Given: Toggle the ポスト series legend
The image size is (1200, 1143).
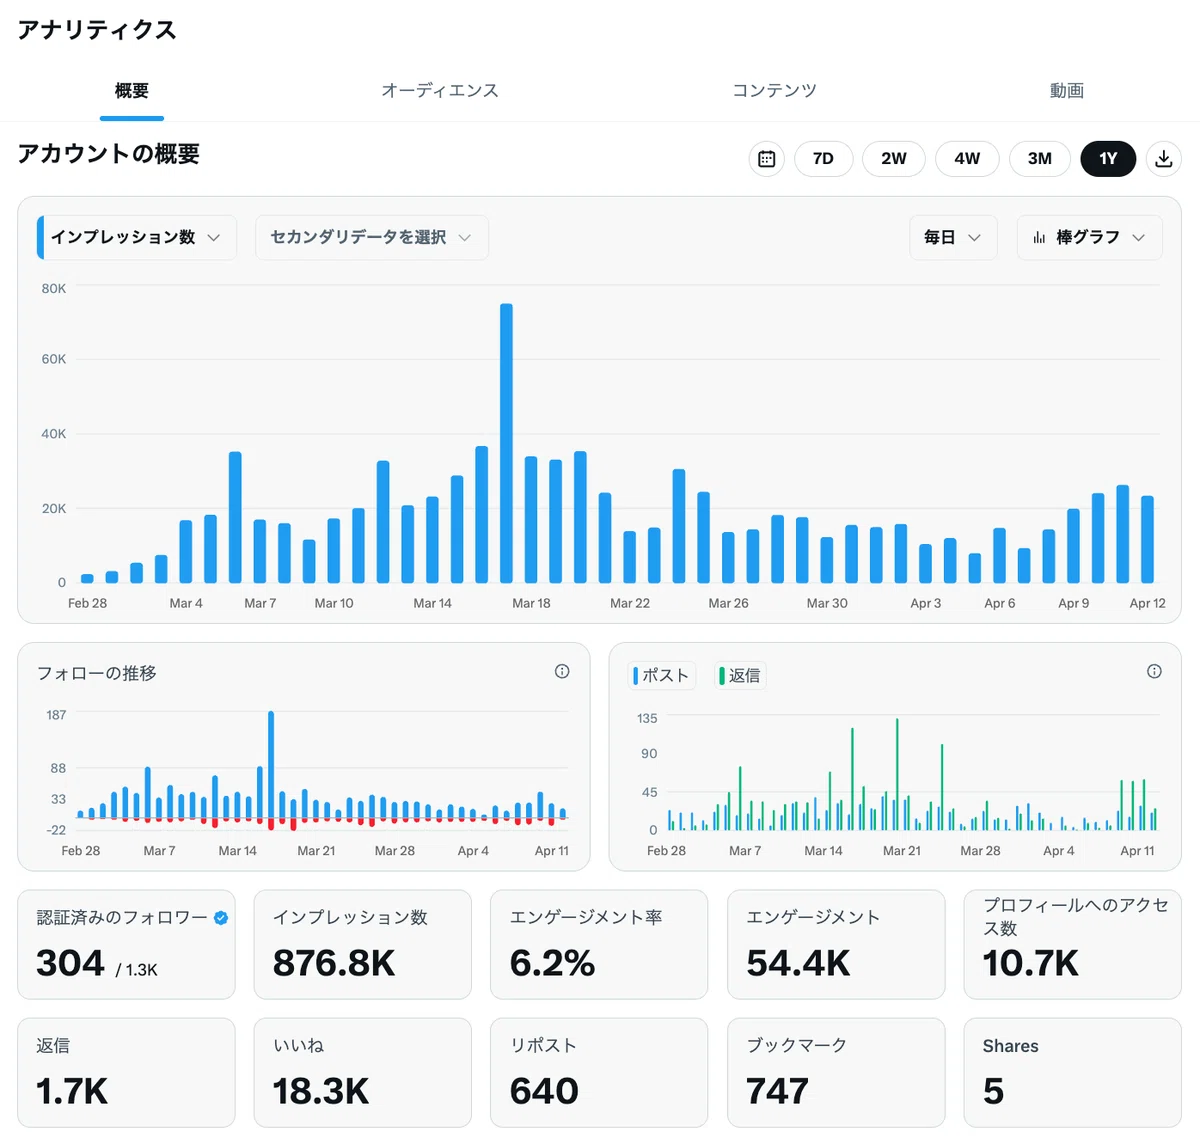Looking at the screenshot, I should pyautogui.click(x=662, y=676).
